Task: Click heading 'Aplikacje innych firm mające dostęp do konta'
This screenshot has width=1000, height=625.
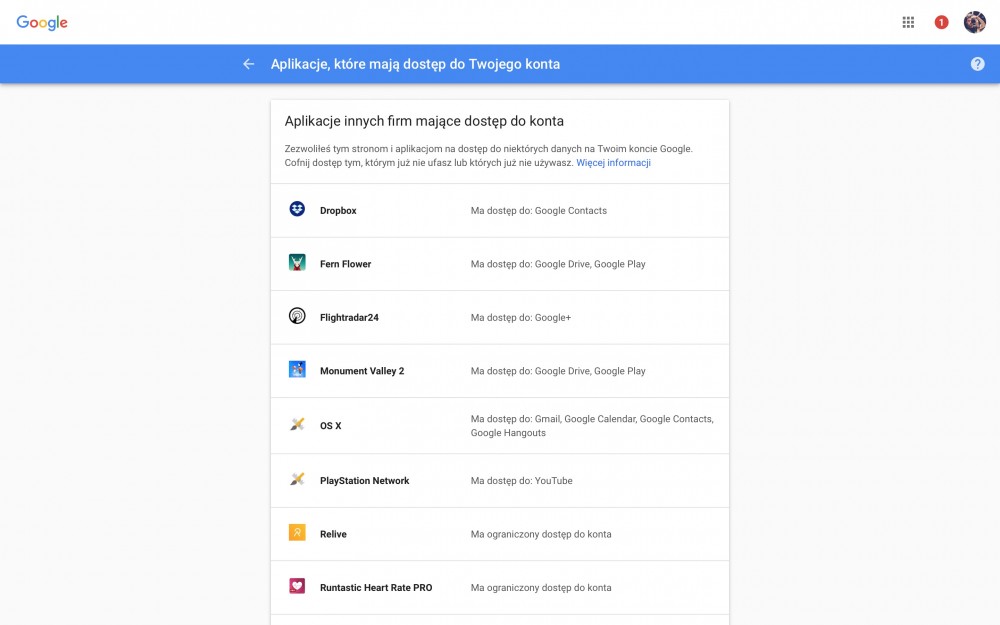Action: 424,121
